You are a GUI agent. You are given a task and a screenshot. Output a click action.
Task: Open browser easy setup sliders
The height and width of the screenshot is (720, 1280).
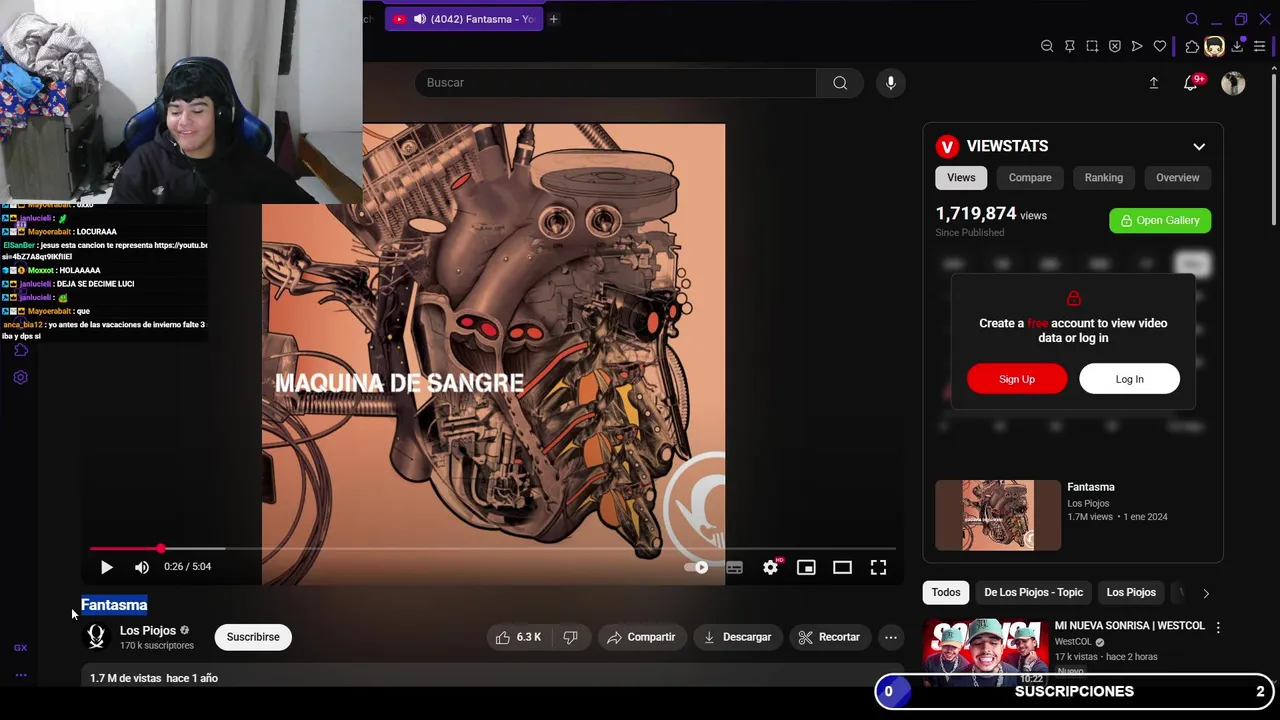click(1260, 46)
